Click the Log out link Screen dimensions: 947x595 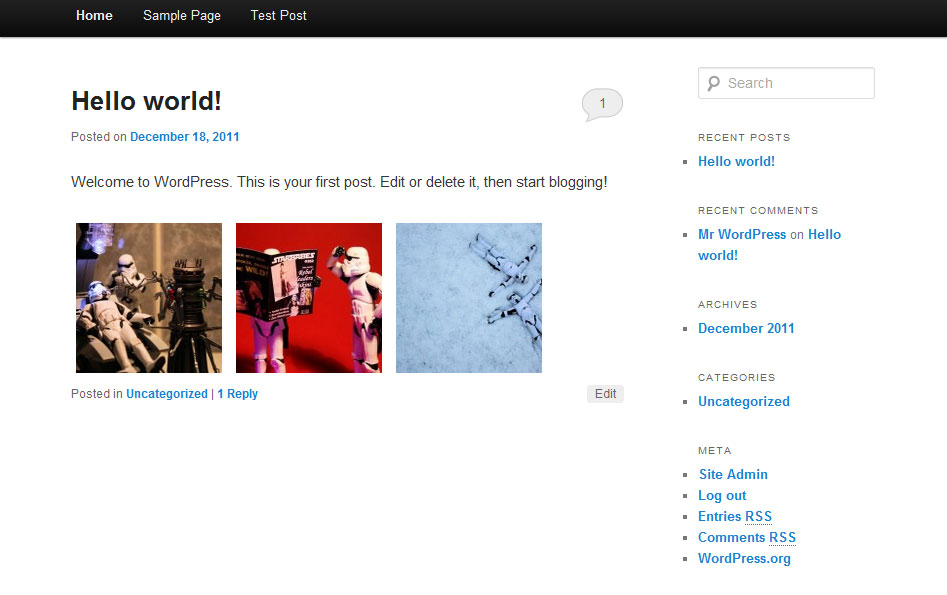click(x=722, y=496)
